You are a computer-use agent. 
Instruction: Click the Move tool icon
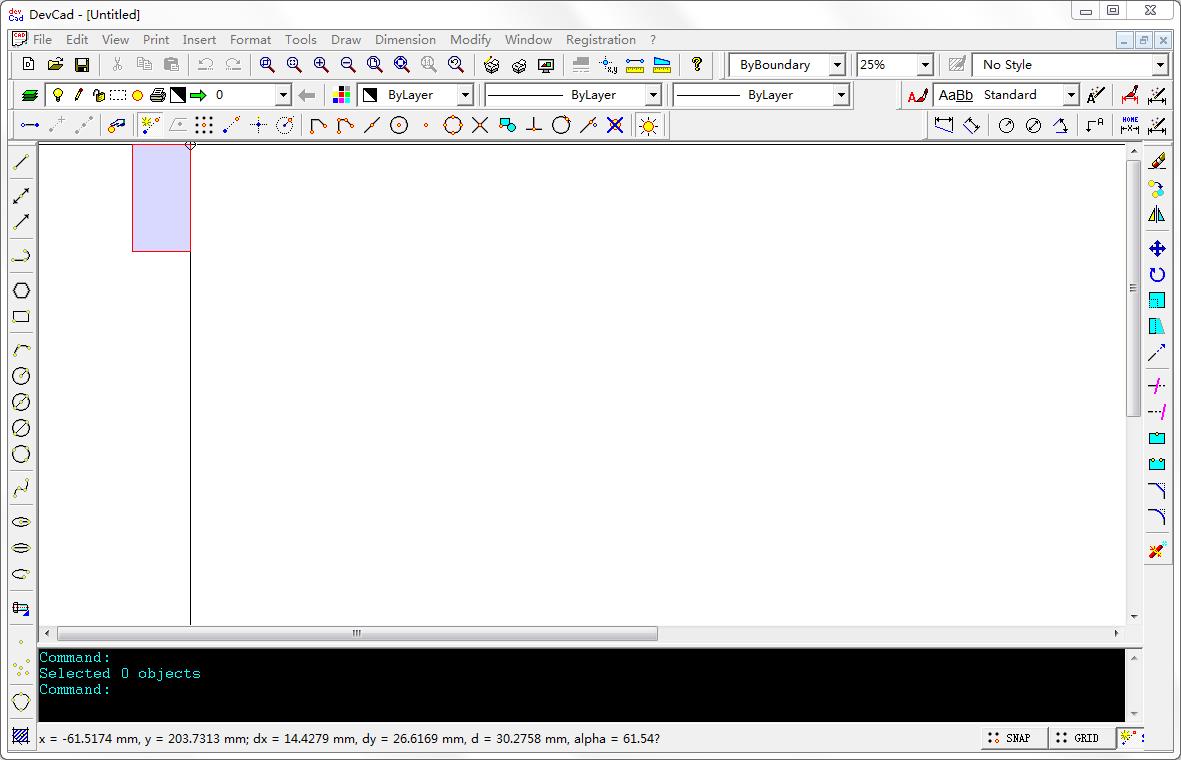(x=1157, y=248)
